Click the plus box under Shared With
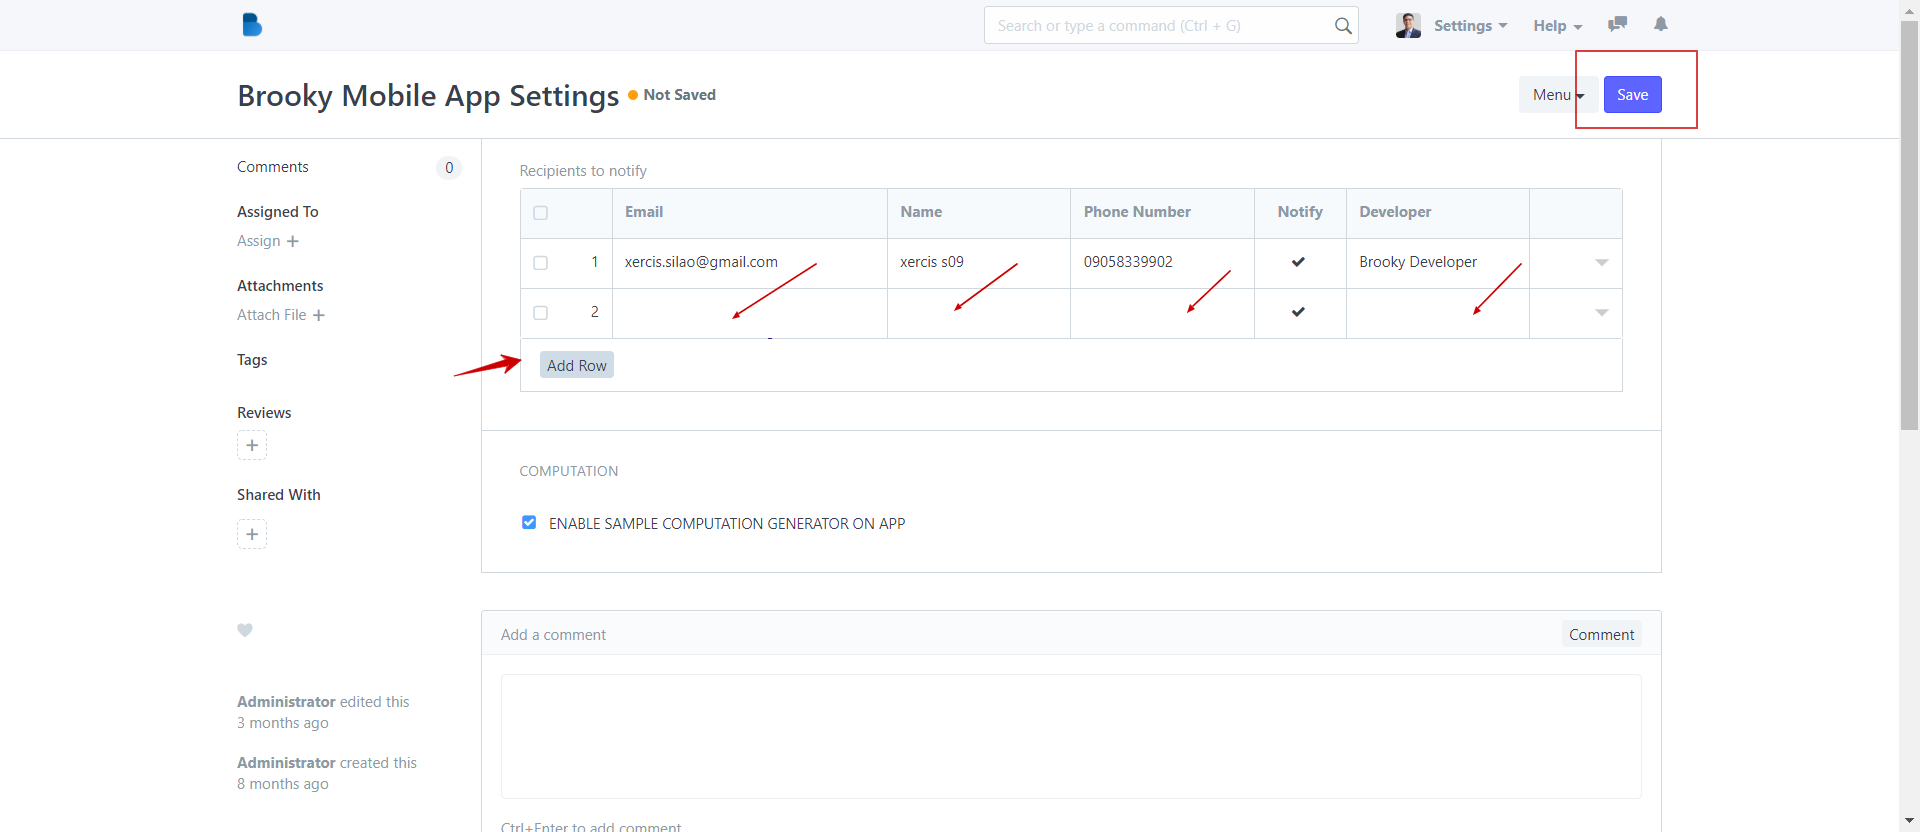Image resolution: width=1920 pixels, height=832 pixels. coord(252,534)
